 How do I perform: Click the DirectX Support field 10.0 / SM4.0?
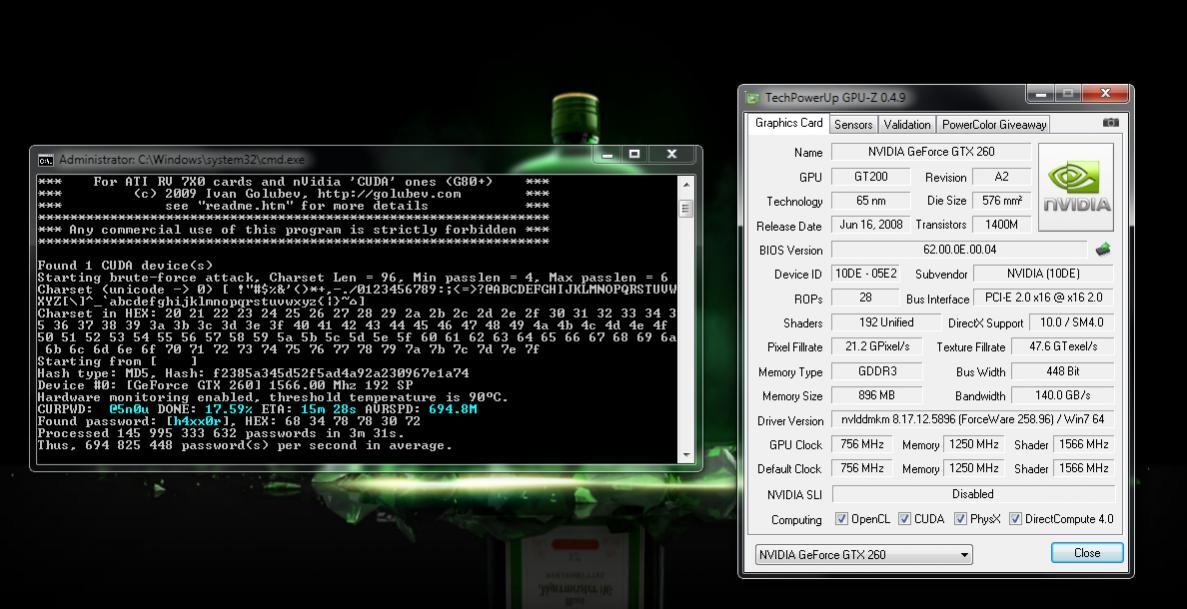pos(1071,322)
